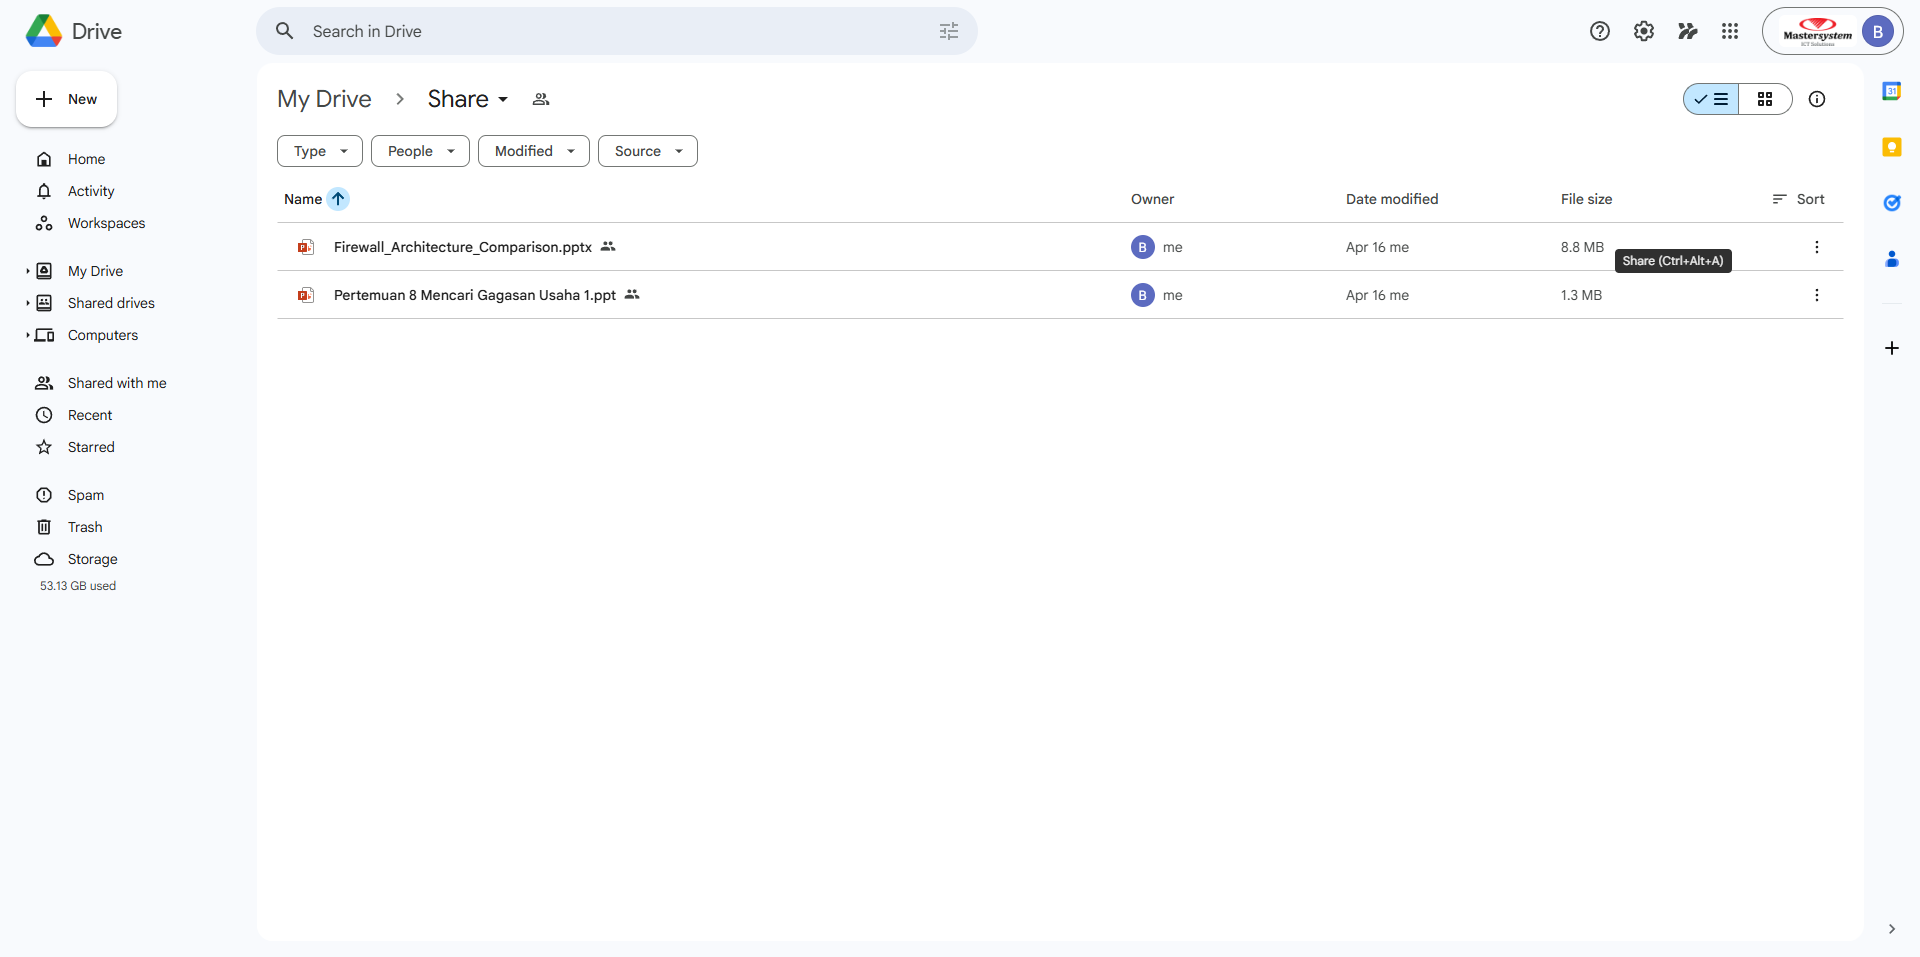
Task: Open the Source filter dropdown
Action: 648,151
